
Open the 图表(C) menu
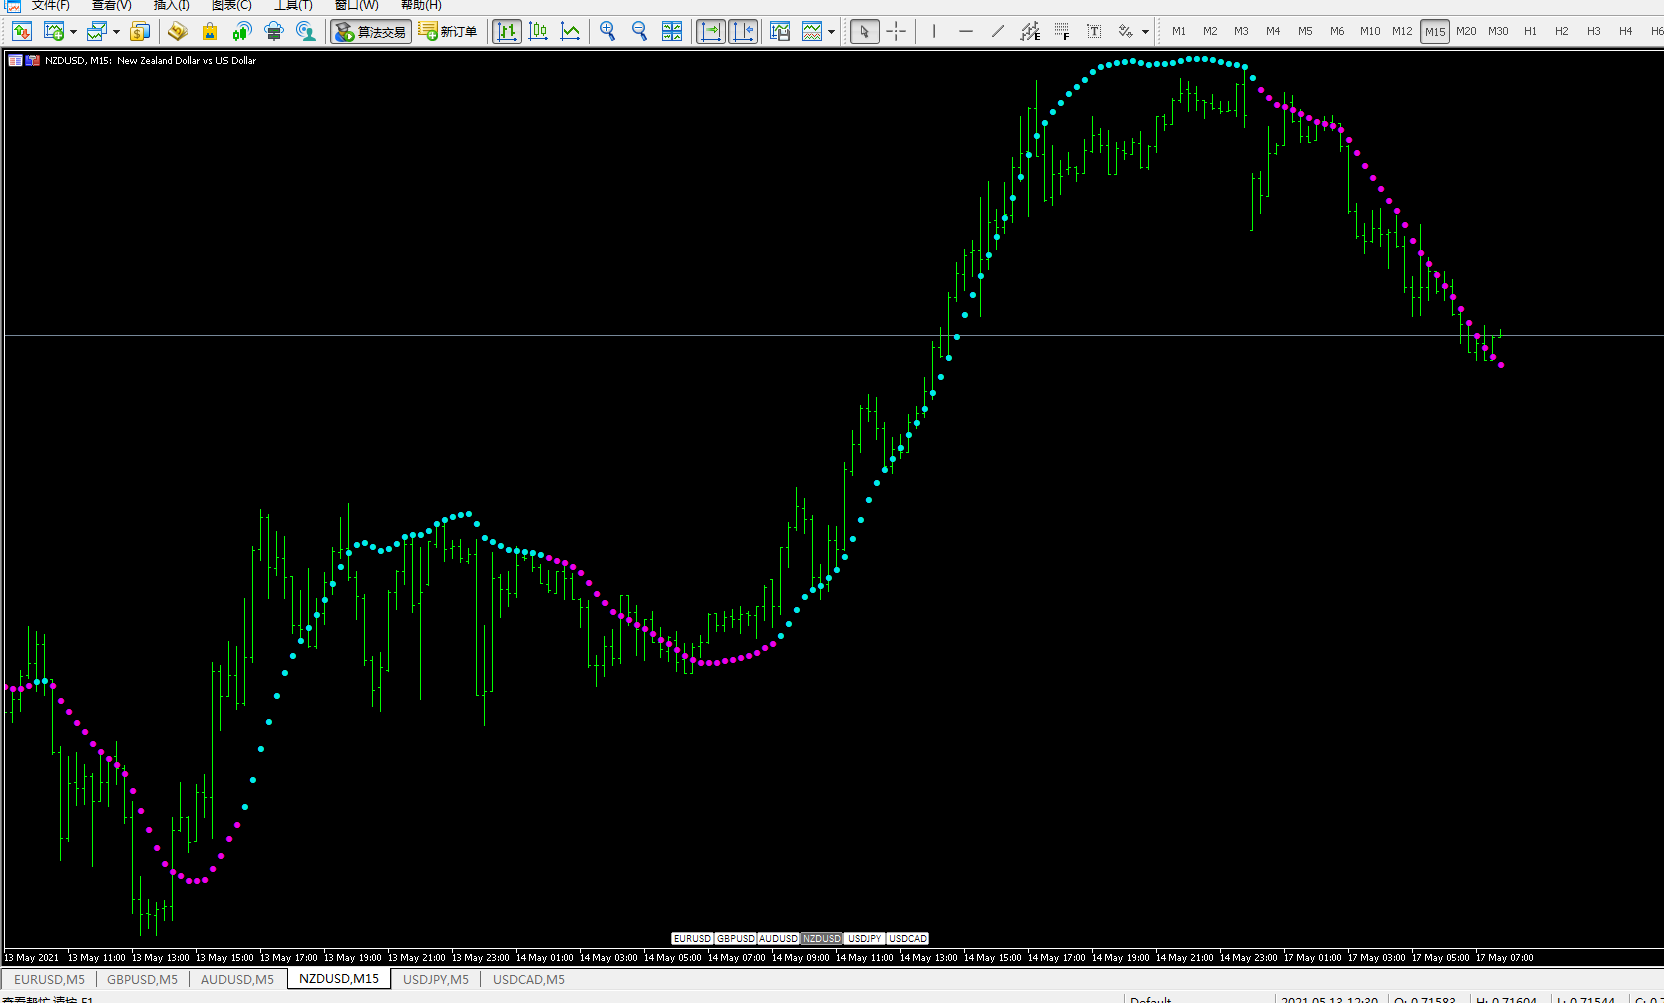click(231, 5)
